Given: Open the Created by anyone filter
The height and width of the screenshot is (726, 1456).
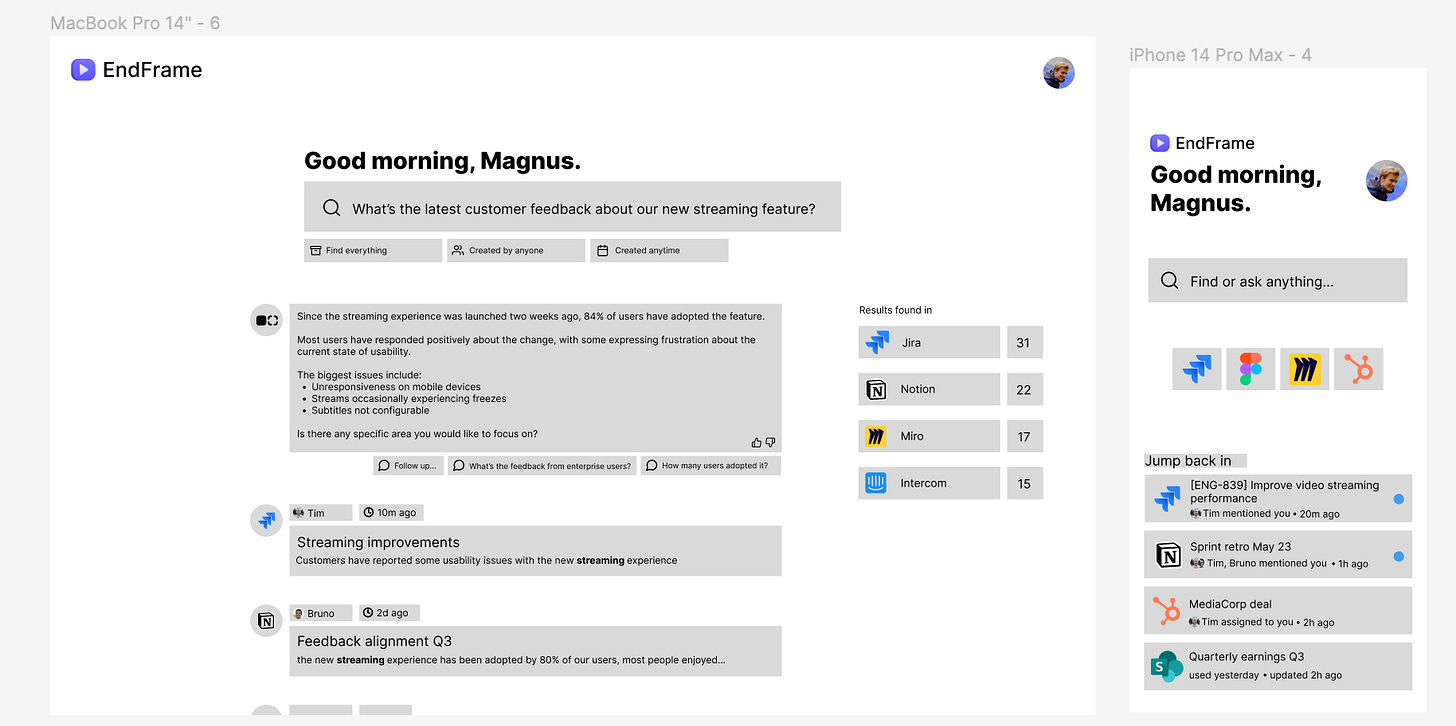Looking at the screenshot, I should click(x=516, y=250).
